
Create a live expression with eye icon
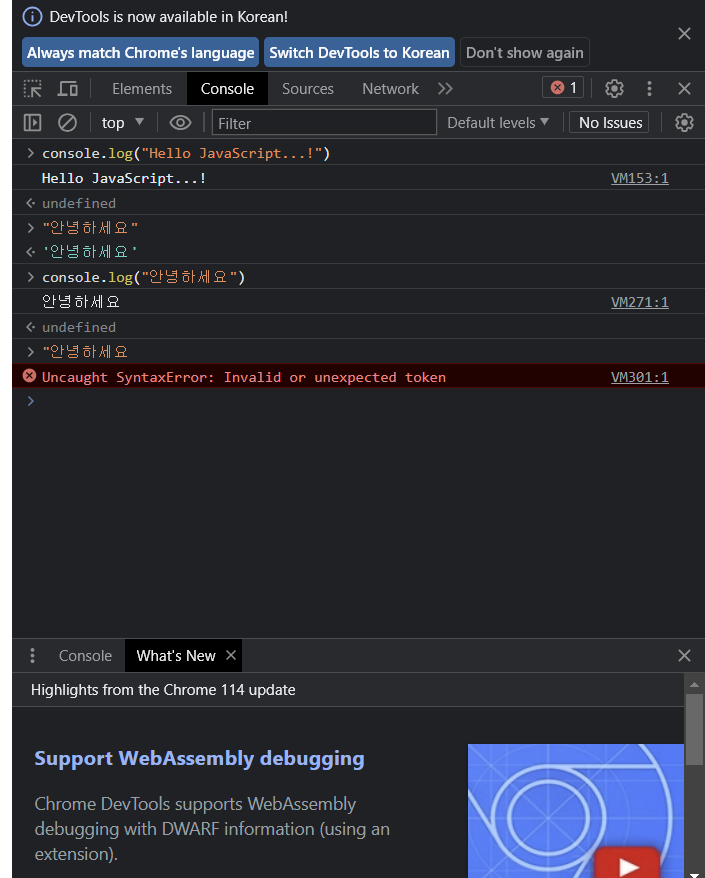(x=180, y=123)
